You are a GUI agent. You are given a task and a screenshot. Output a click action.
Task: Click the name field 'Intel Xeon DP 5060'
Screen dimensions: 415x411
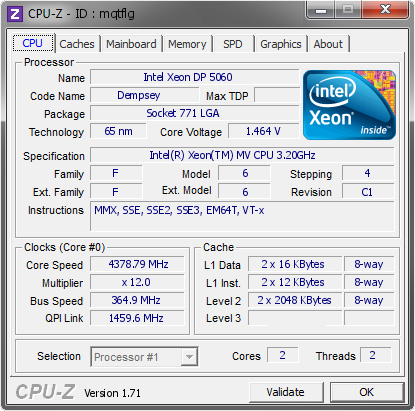click(195, 77)
